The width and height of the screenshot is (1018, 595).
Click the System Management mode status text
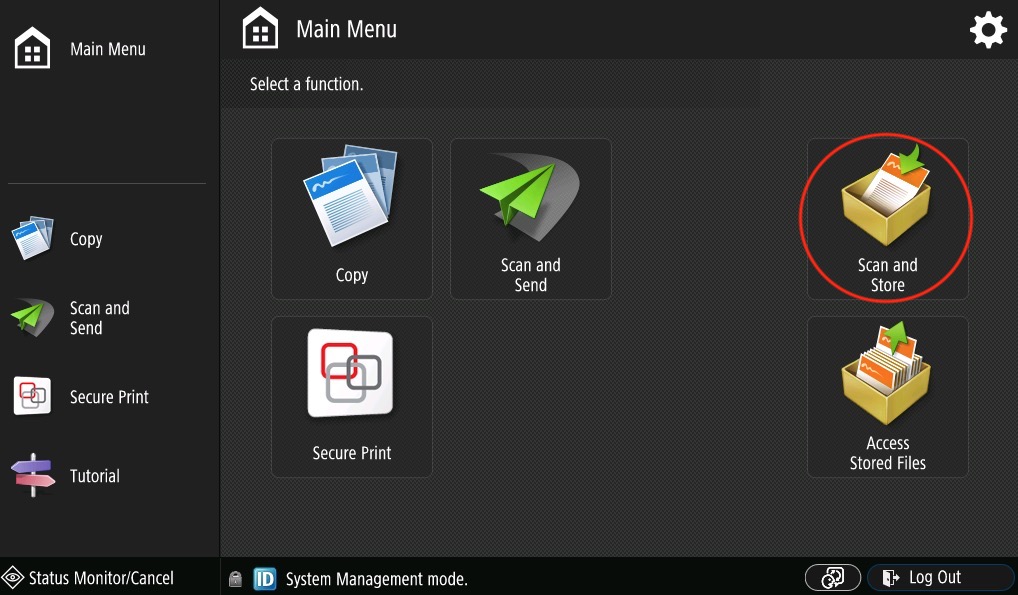coord(376,579)
